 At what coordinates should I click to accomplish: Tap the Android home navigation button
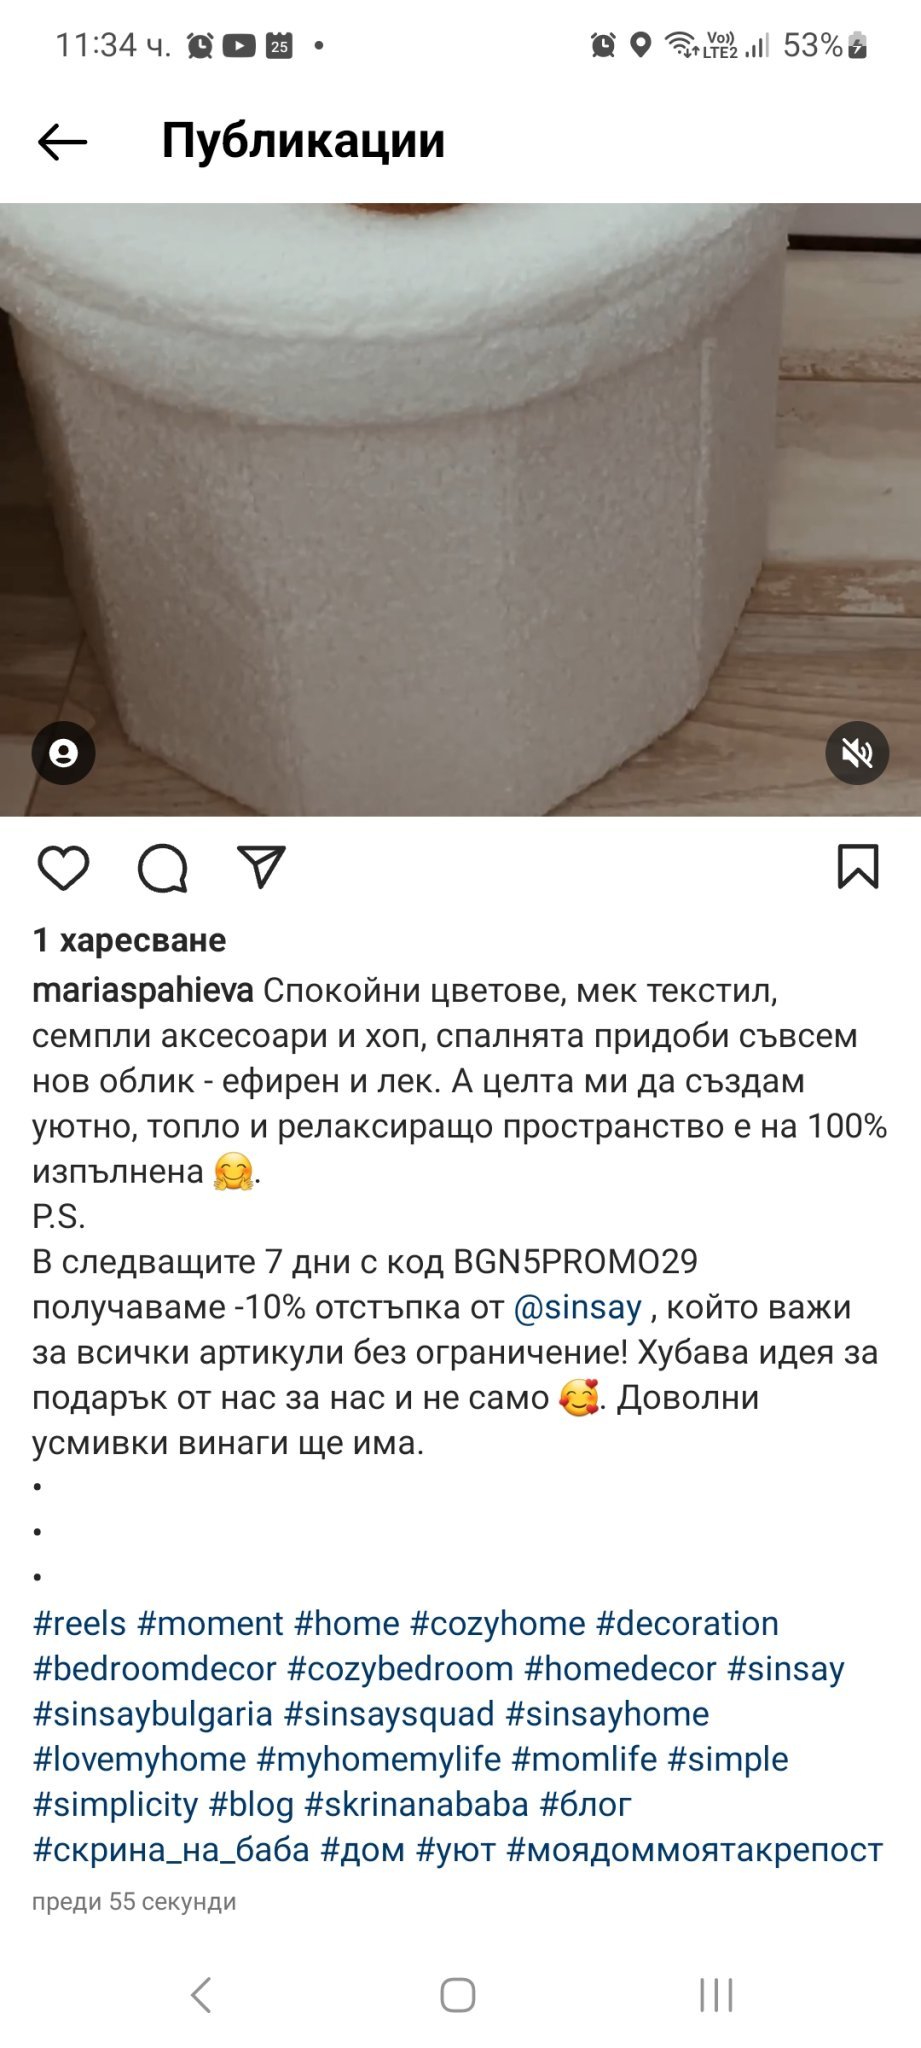click(x=458, y=1994)
